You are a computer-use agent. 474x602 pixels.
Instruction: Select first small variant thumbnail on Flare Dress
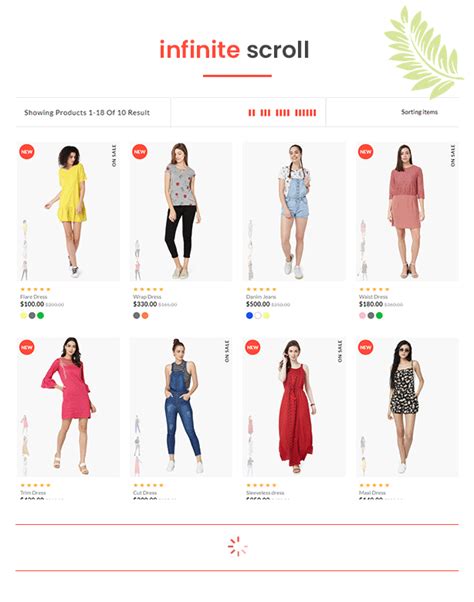point(25,228)
